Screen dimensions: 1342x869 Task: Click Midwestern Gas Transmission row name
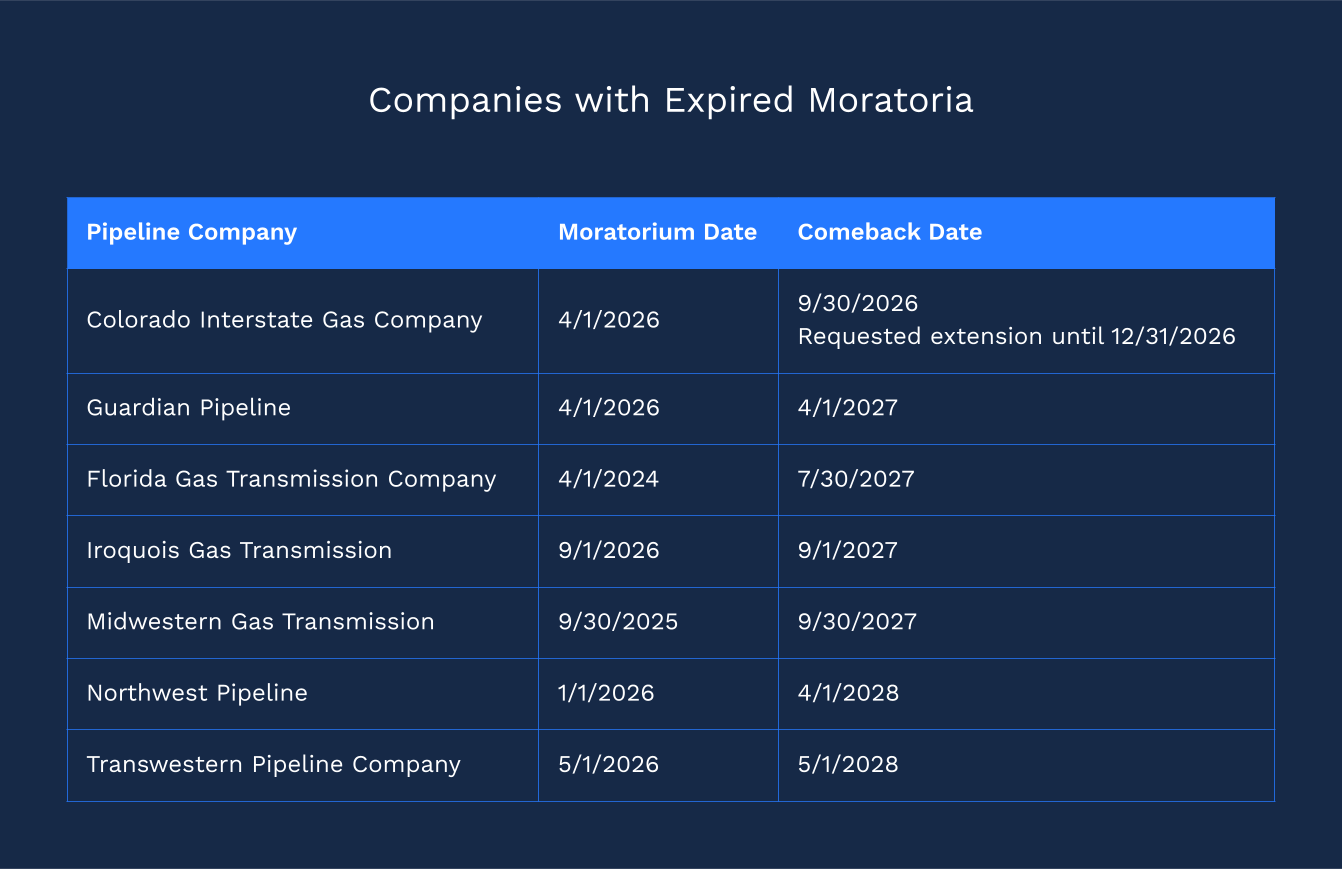[x=261, y=622]
